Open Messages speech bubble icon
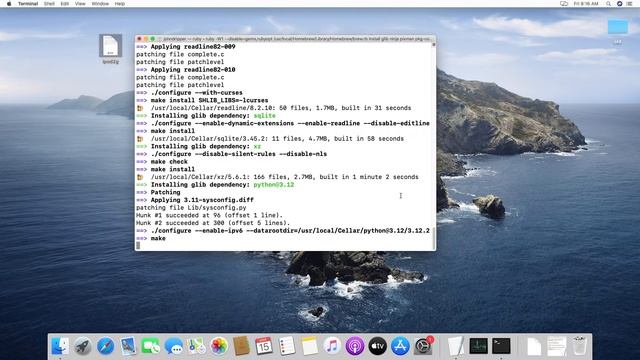The image size is (640, 360). click(173, 346)
